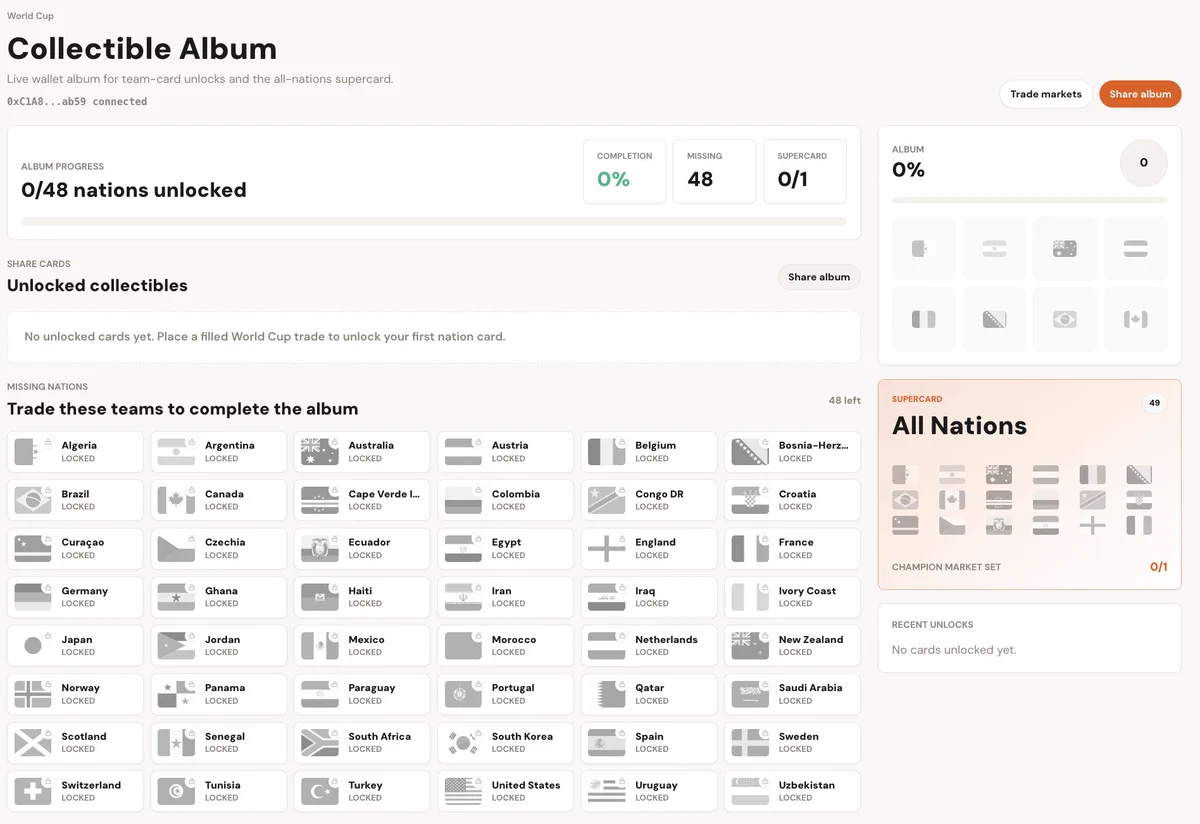Open the Turkey card name
This screenshot has height=824, width=1200.
point(364,785)
